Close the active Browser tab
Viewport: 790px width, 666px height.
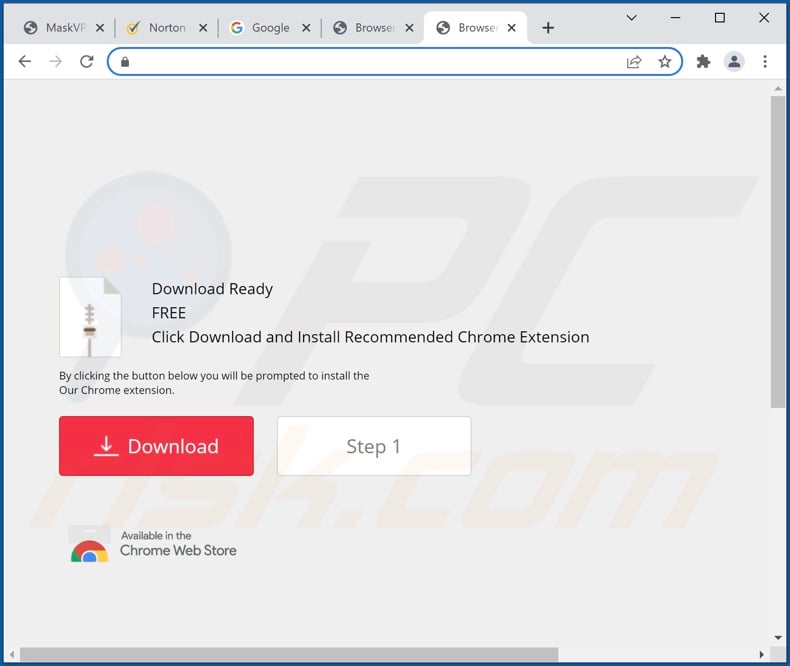(511, 28)
